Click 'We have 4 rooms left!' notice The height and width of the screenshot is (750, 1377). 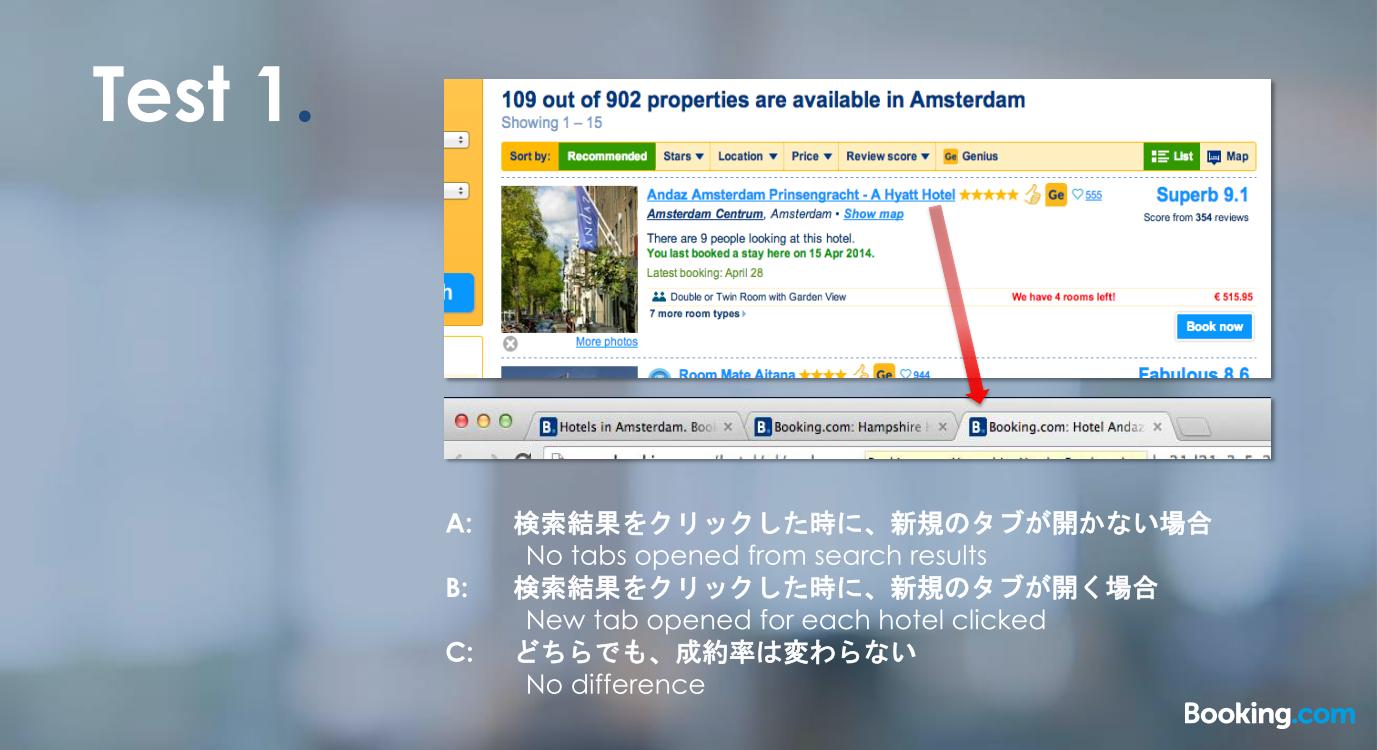[1063, 297]
